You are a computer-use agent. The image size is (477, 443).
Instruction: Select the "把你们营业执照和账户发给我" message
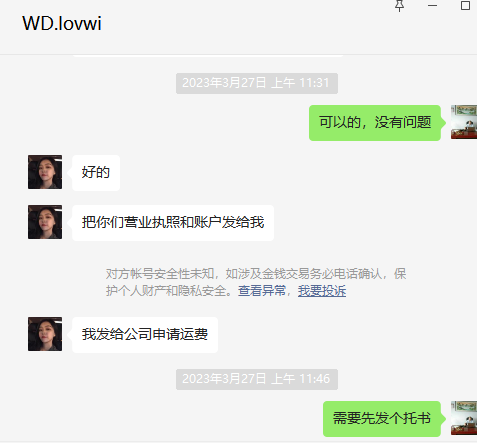173,223
